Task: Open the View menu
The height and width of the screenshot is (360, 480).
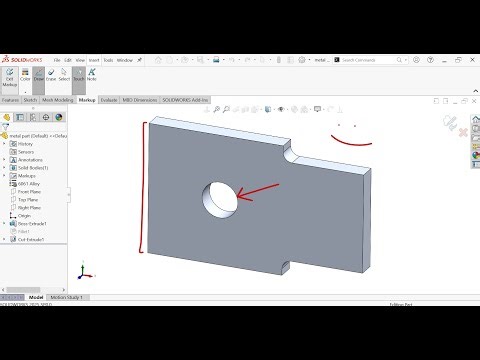Action: tap(80, 60)
